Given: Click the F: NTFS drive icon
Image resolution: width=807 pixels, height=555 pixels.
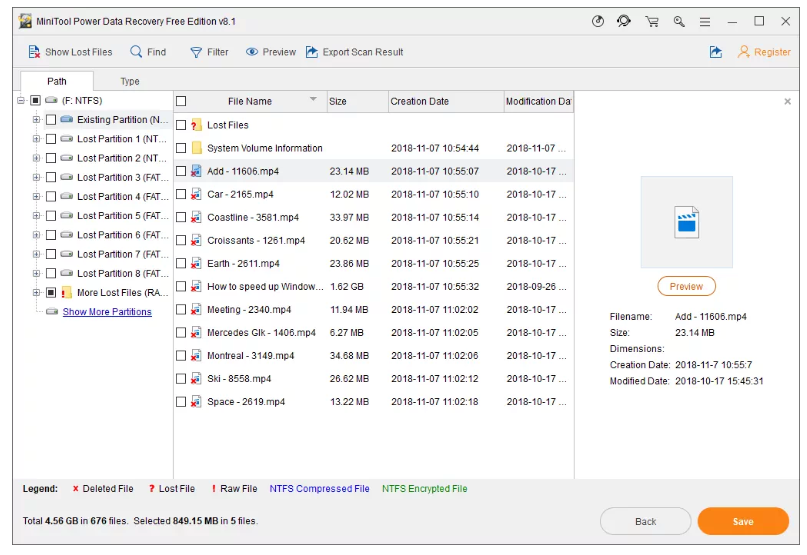Looking at the screenshot, I should point(51,100).
